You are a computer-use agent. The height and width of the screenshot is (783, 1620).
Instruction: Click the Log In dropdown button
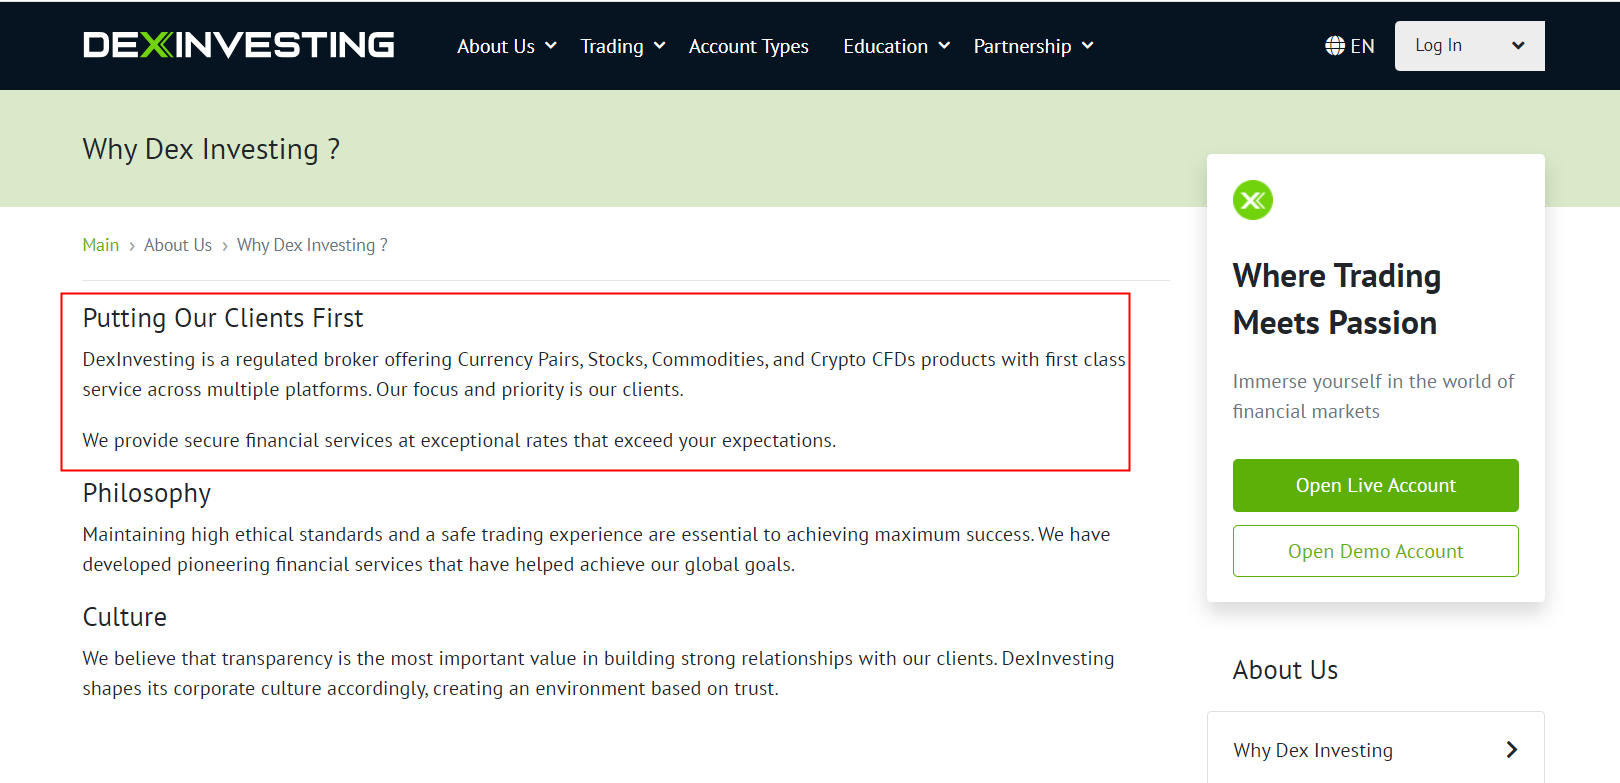pos(1468,46)
